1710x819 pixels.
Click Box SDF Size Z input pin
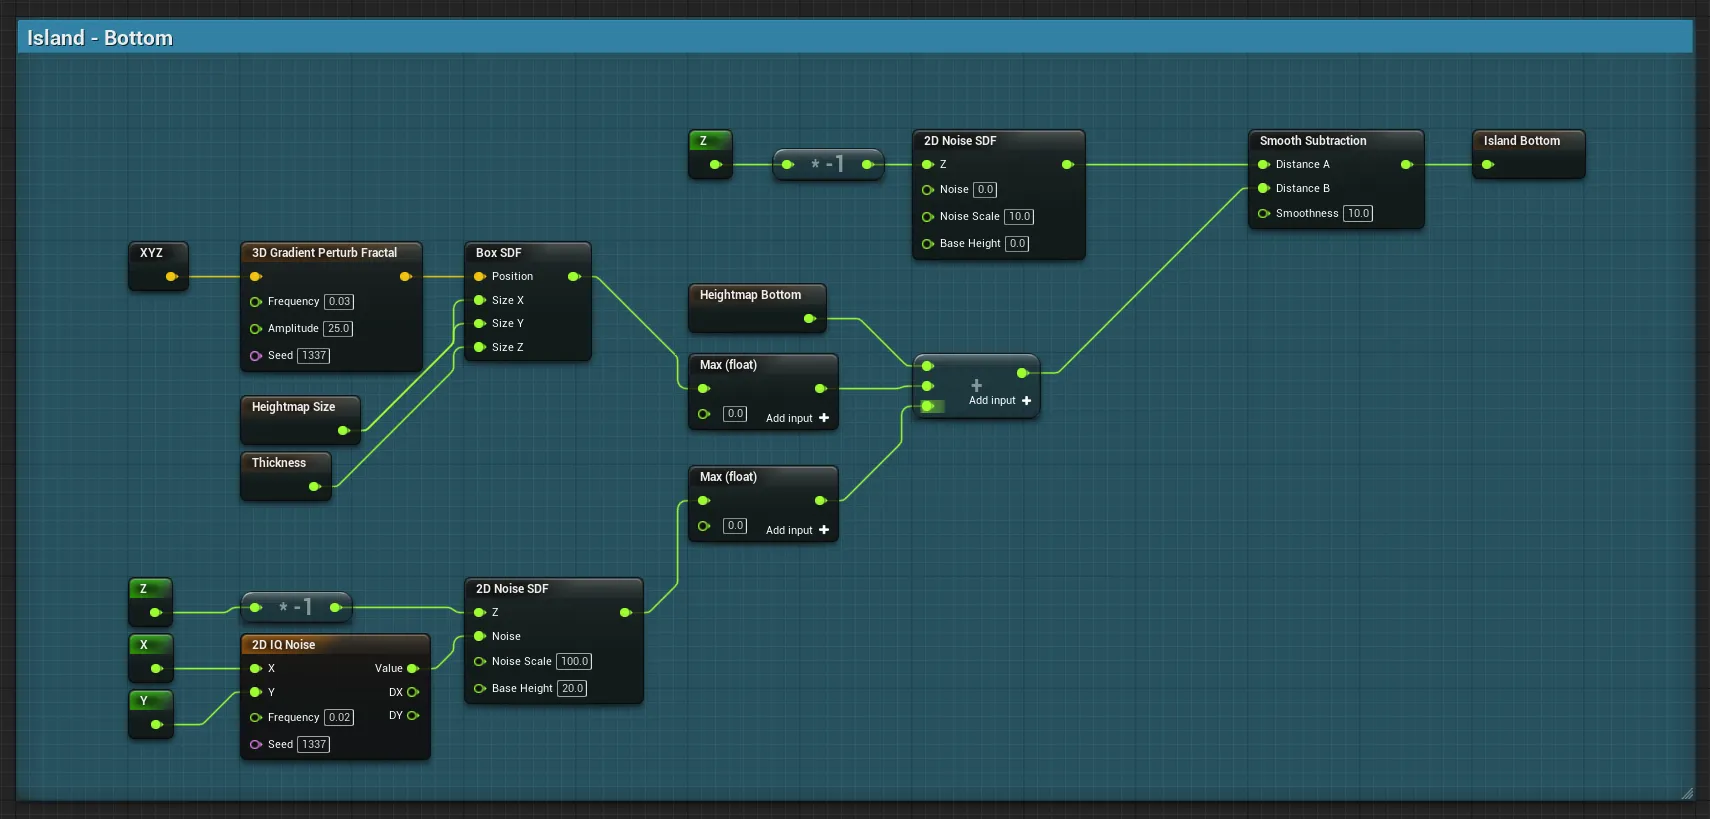pyautogui.click(x=480, y=347)
